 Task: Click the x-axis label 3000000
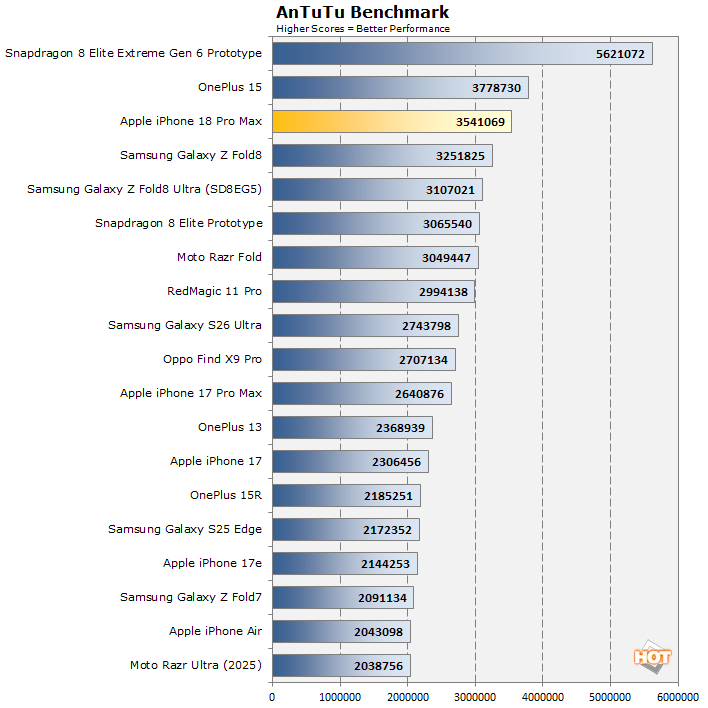pyautogui.click(x=475, y=698)
